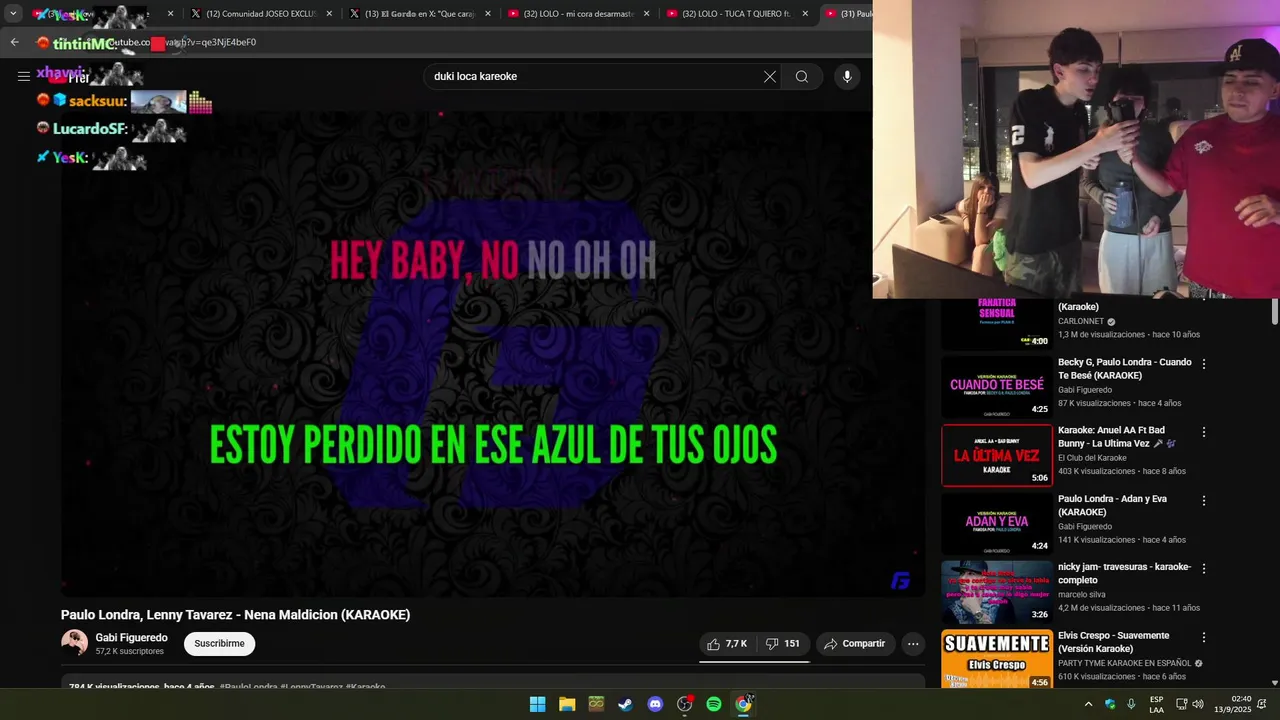Open options menu for 'Adan y Eva' video

(x=1204, y=500)
